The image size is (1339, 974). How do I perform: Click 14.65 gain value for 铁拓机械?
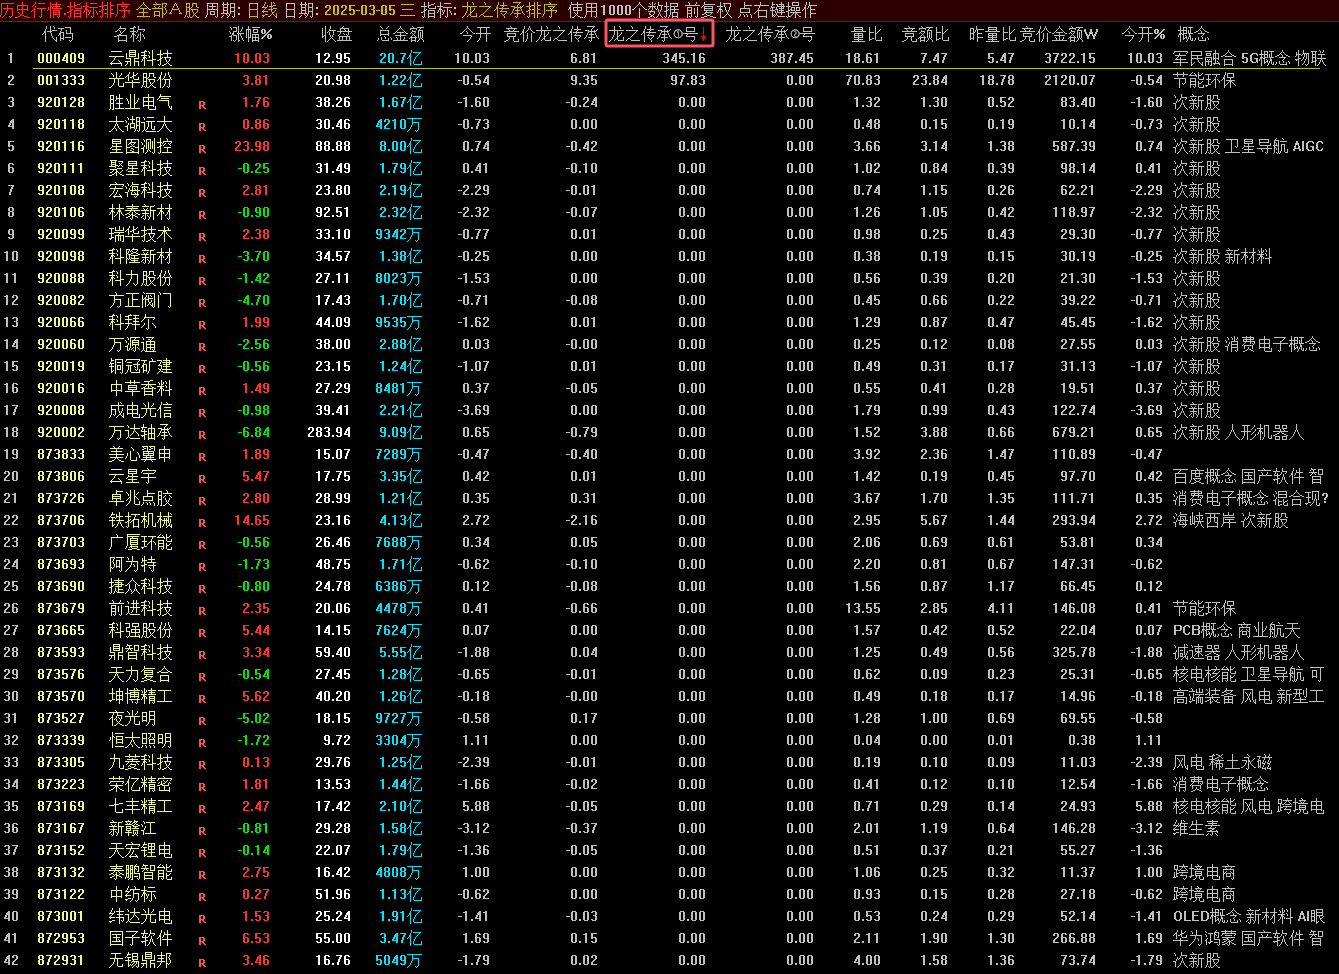(x=252, y=520)
